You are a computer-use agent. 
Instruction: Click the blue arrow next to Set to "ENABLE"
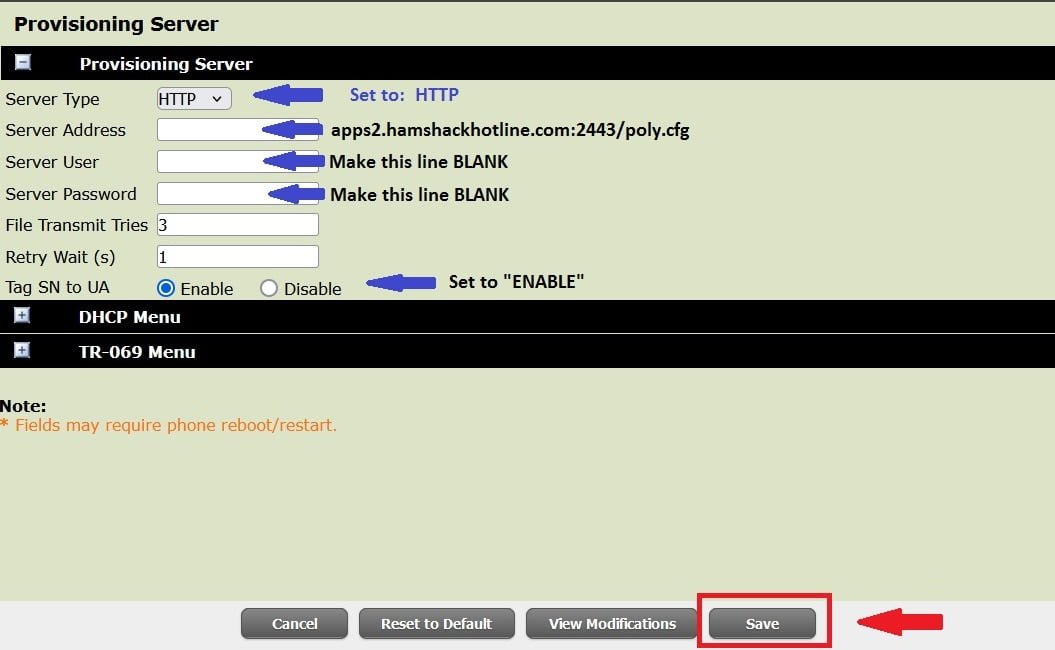coord(401,283)
